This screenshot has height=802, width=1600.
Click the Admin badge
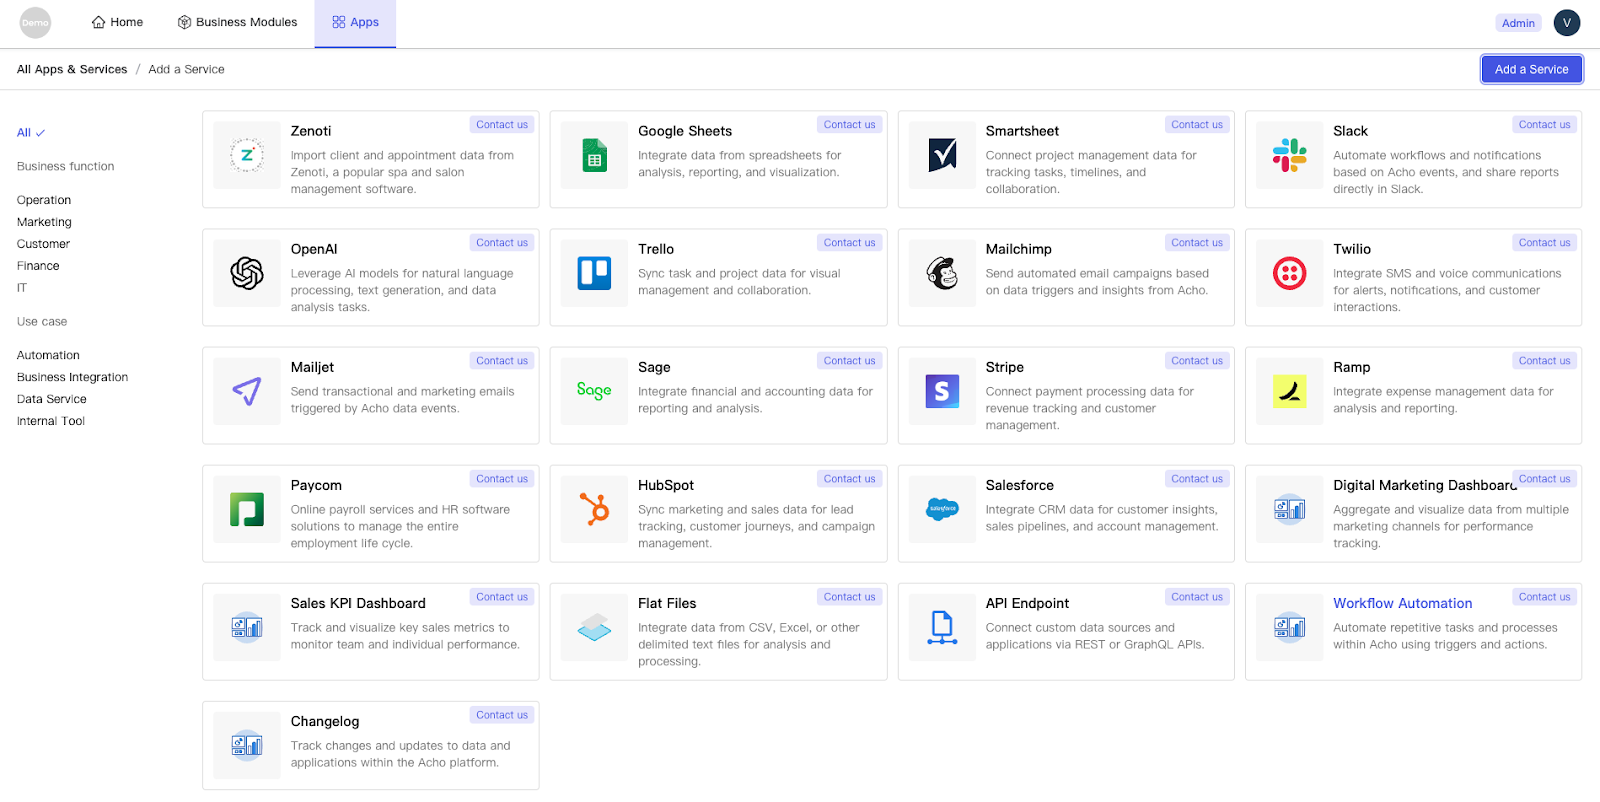click(1518, 23)
